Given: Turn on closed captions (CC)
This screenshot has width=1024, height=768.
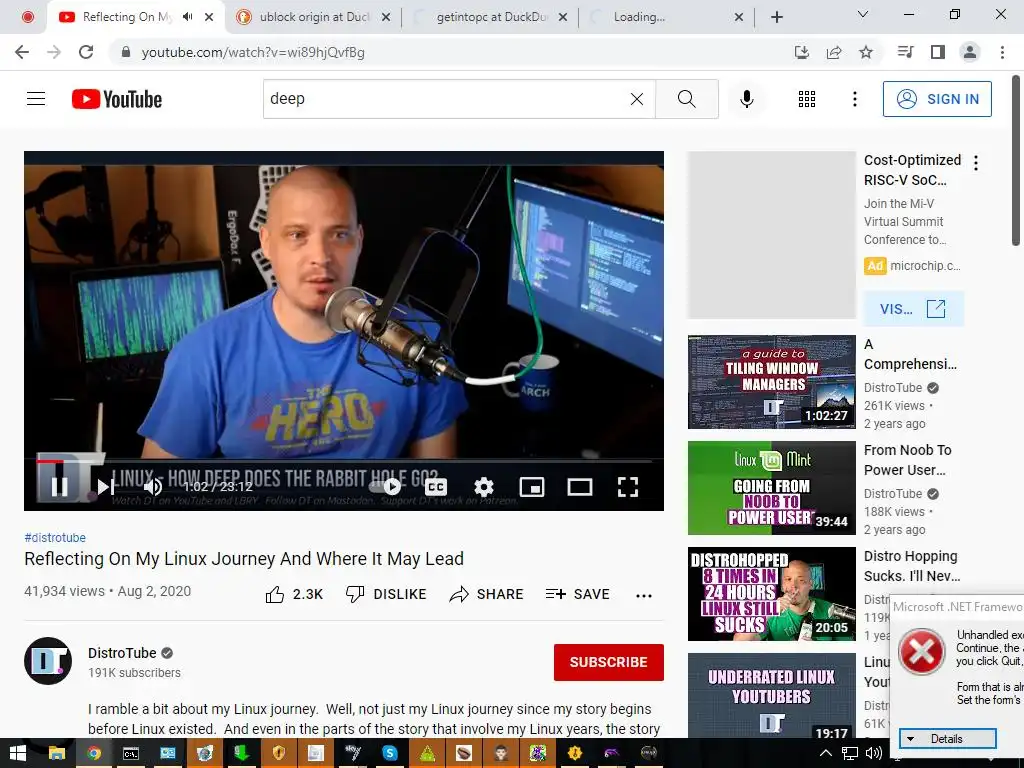Looking at the screenshot, I should click(436, 487).
